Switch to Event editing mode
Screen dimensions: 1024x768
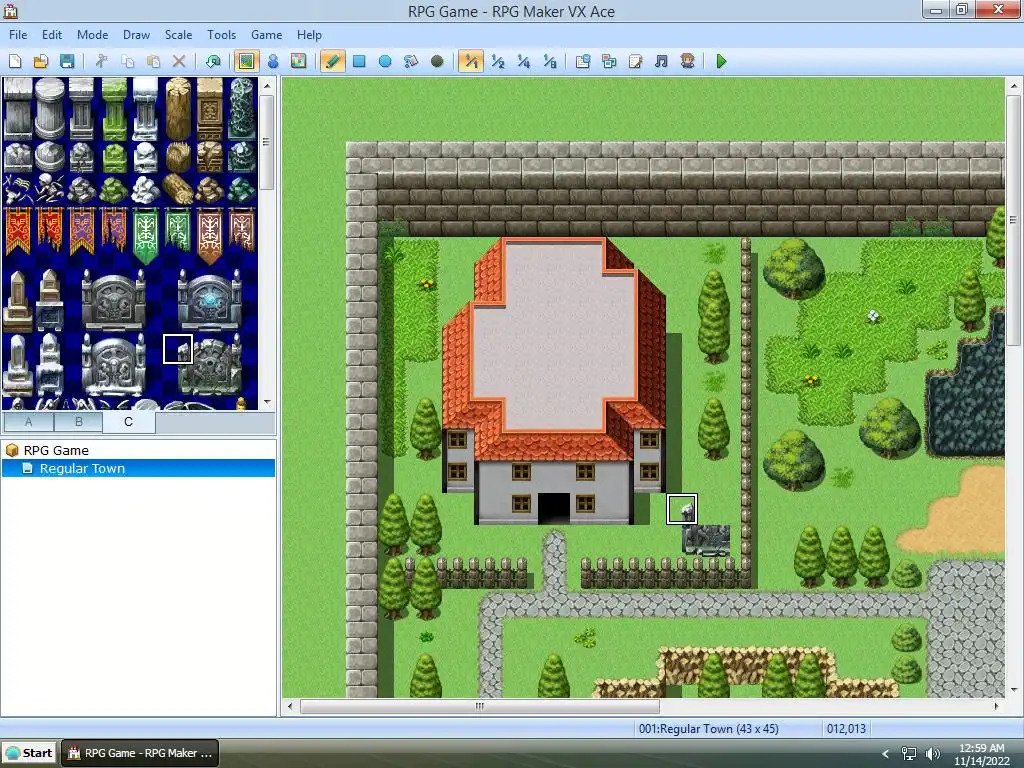click(273, 61)
